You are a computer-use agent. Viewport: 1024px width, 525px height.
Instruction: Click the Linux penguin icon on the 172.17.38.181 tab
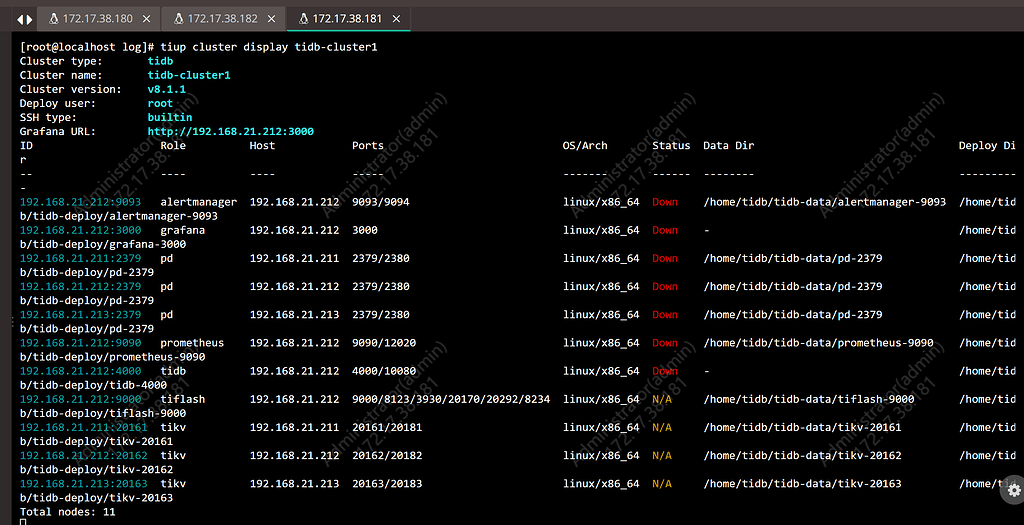(303, 19)
